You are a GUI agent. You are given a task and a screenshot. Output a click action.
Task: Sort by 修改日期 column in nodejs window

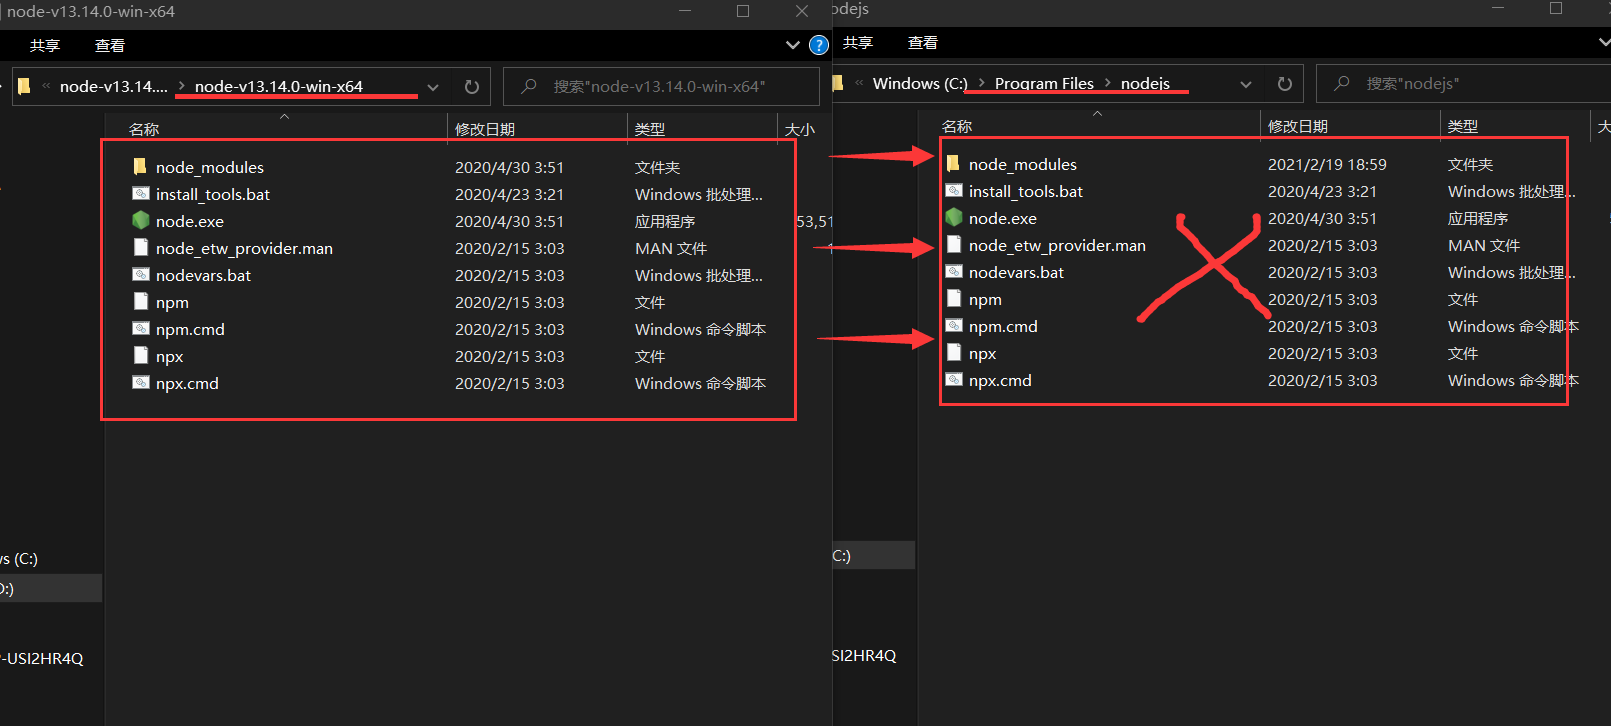coord(1298,126)
